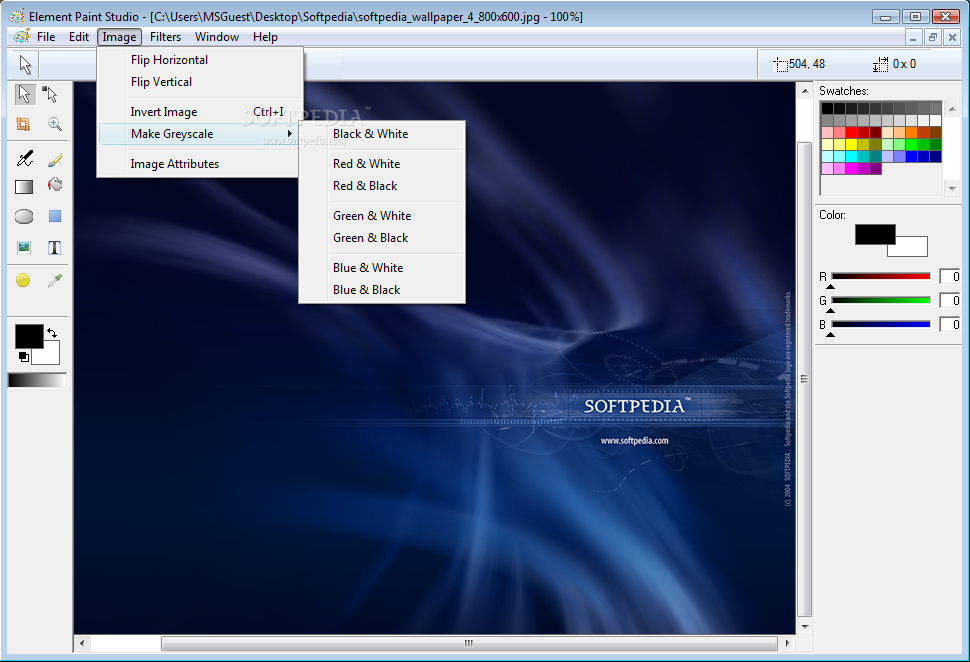This screenshot has height=662, width=970.
Task: Swap foreground and background colors arrow
Action: (x=52, y=333)
